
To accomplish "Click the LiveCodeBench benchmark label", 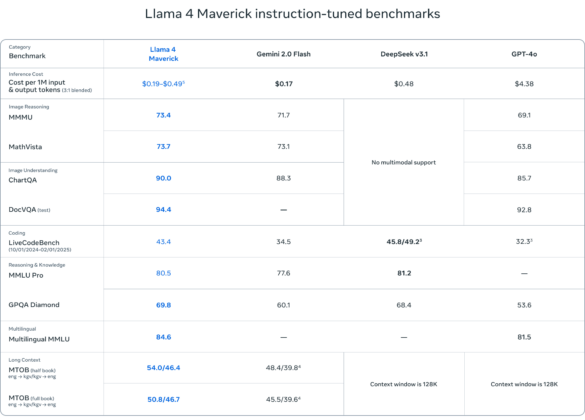I will coord(34,242).
